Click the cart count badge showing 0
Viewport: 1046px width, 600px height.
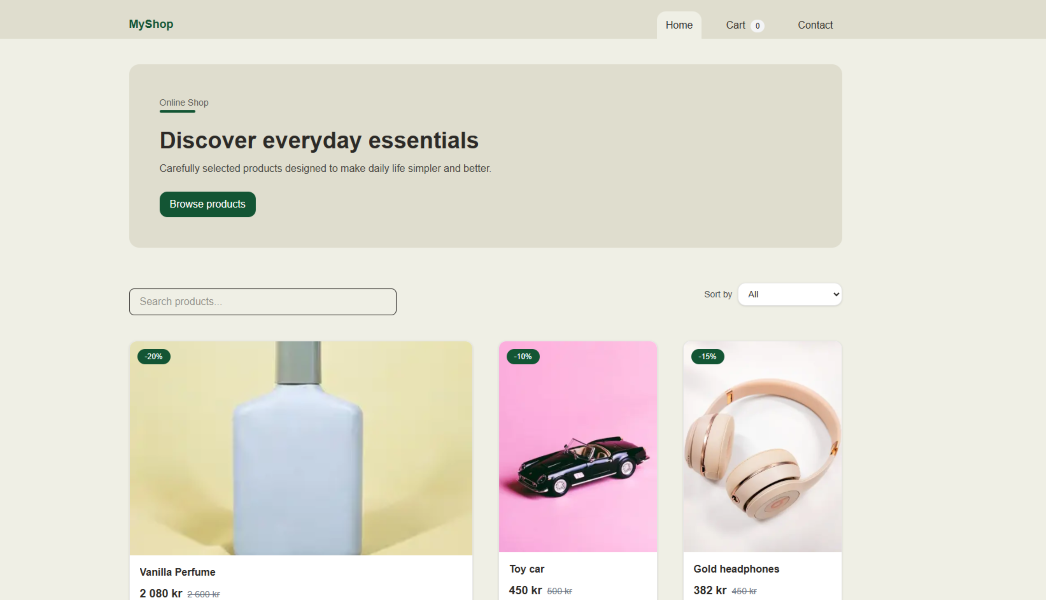click(757, 26)
